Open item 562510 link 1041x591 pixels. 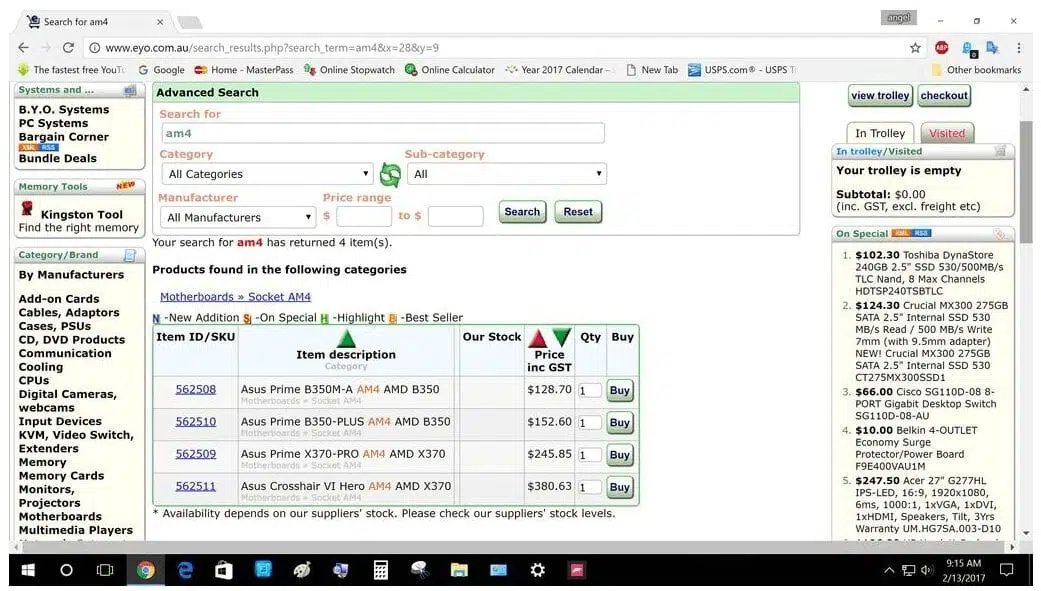click(x=196, y=422)
